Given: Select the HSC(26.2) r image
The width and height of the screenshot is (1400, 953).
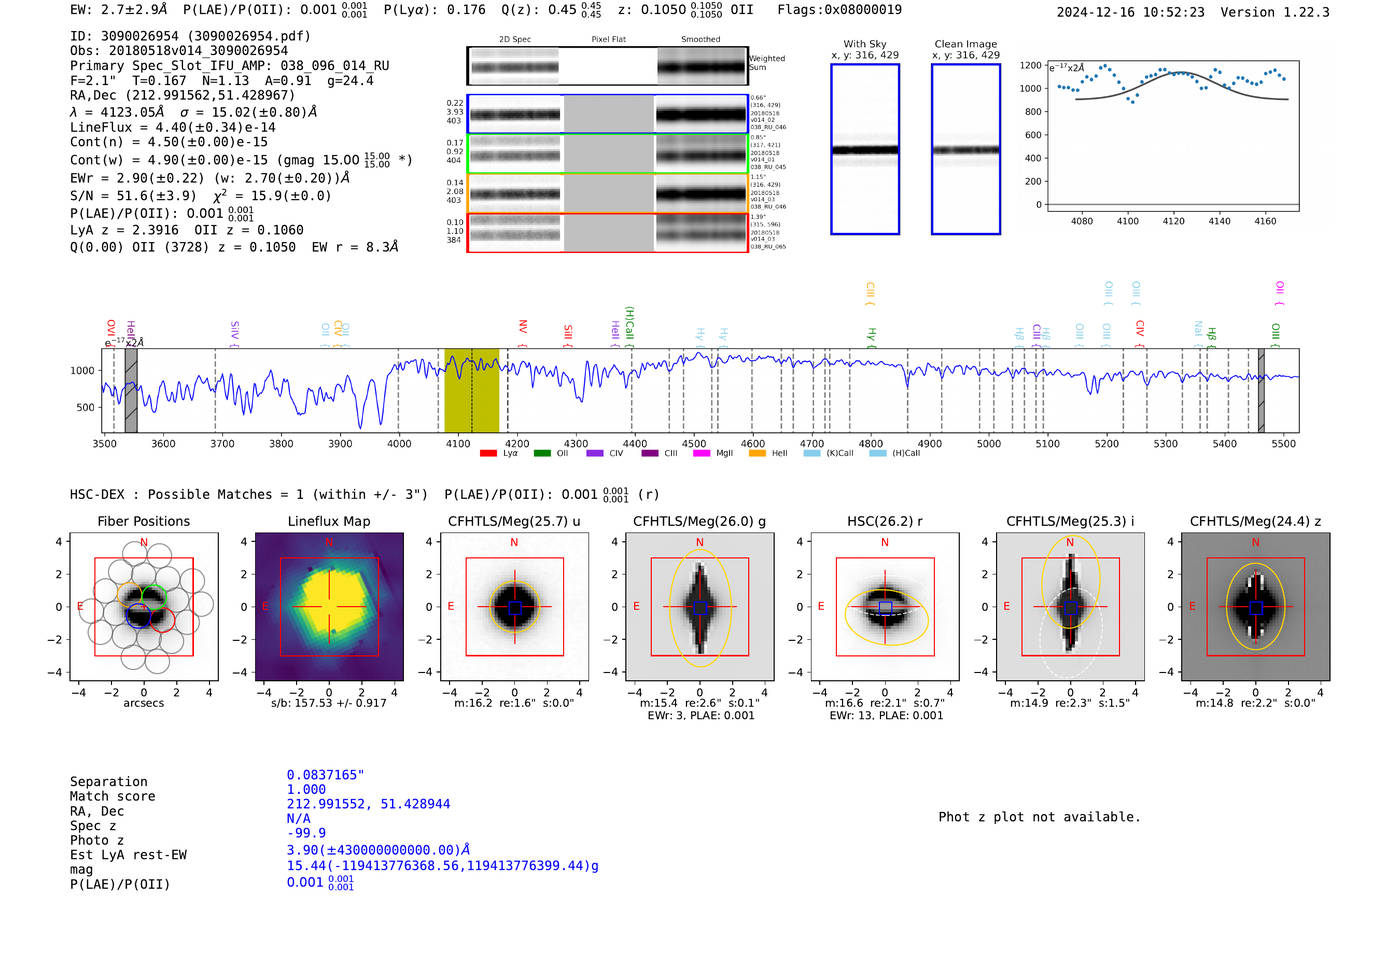Looking at the screenshot, I should [885, 607].
